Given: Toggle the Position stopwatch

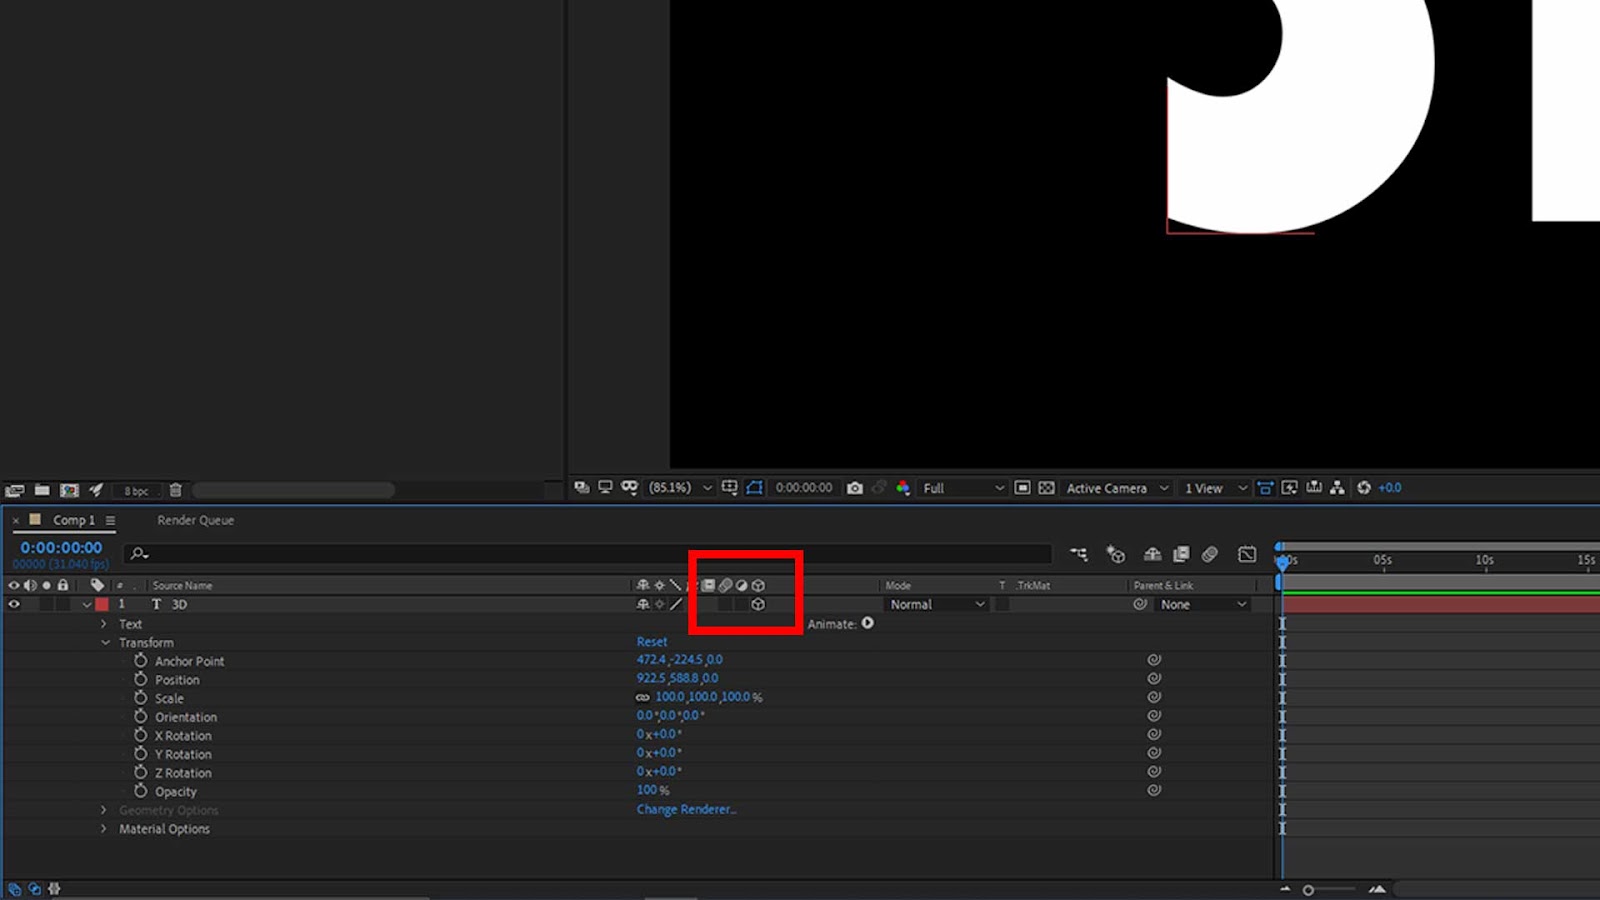Looking at the screenshot, I should 141,679.
